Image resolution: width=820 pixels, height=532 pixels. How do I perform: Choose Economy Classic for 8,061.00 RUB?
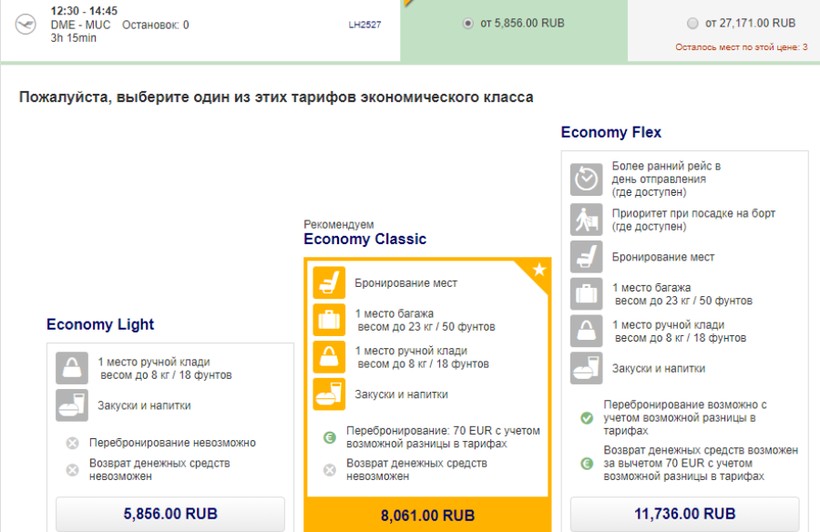click(427, 516)
